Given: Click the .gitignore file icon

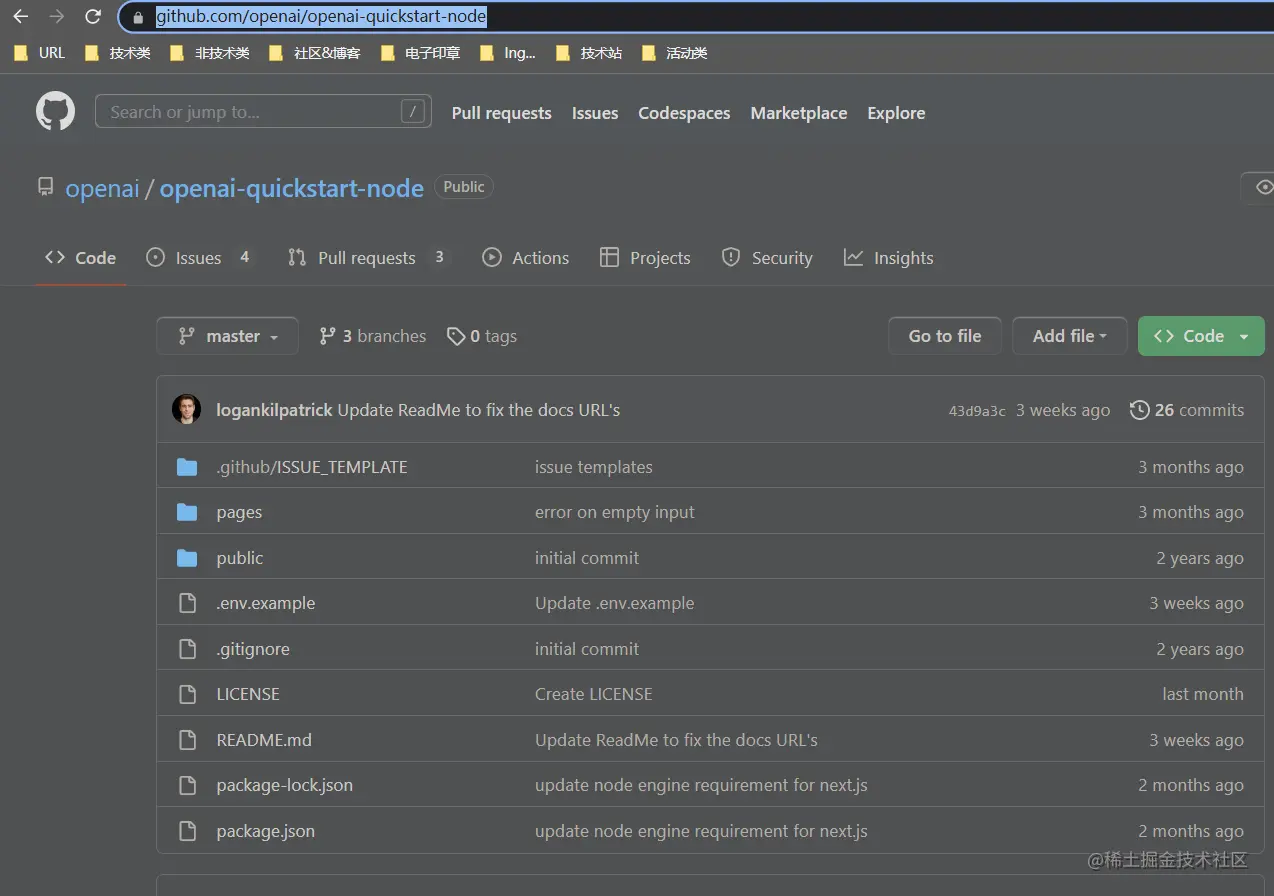Looking at the screenshot, I should point(187,649).
